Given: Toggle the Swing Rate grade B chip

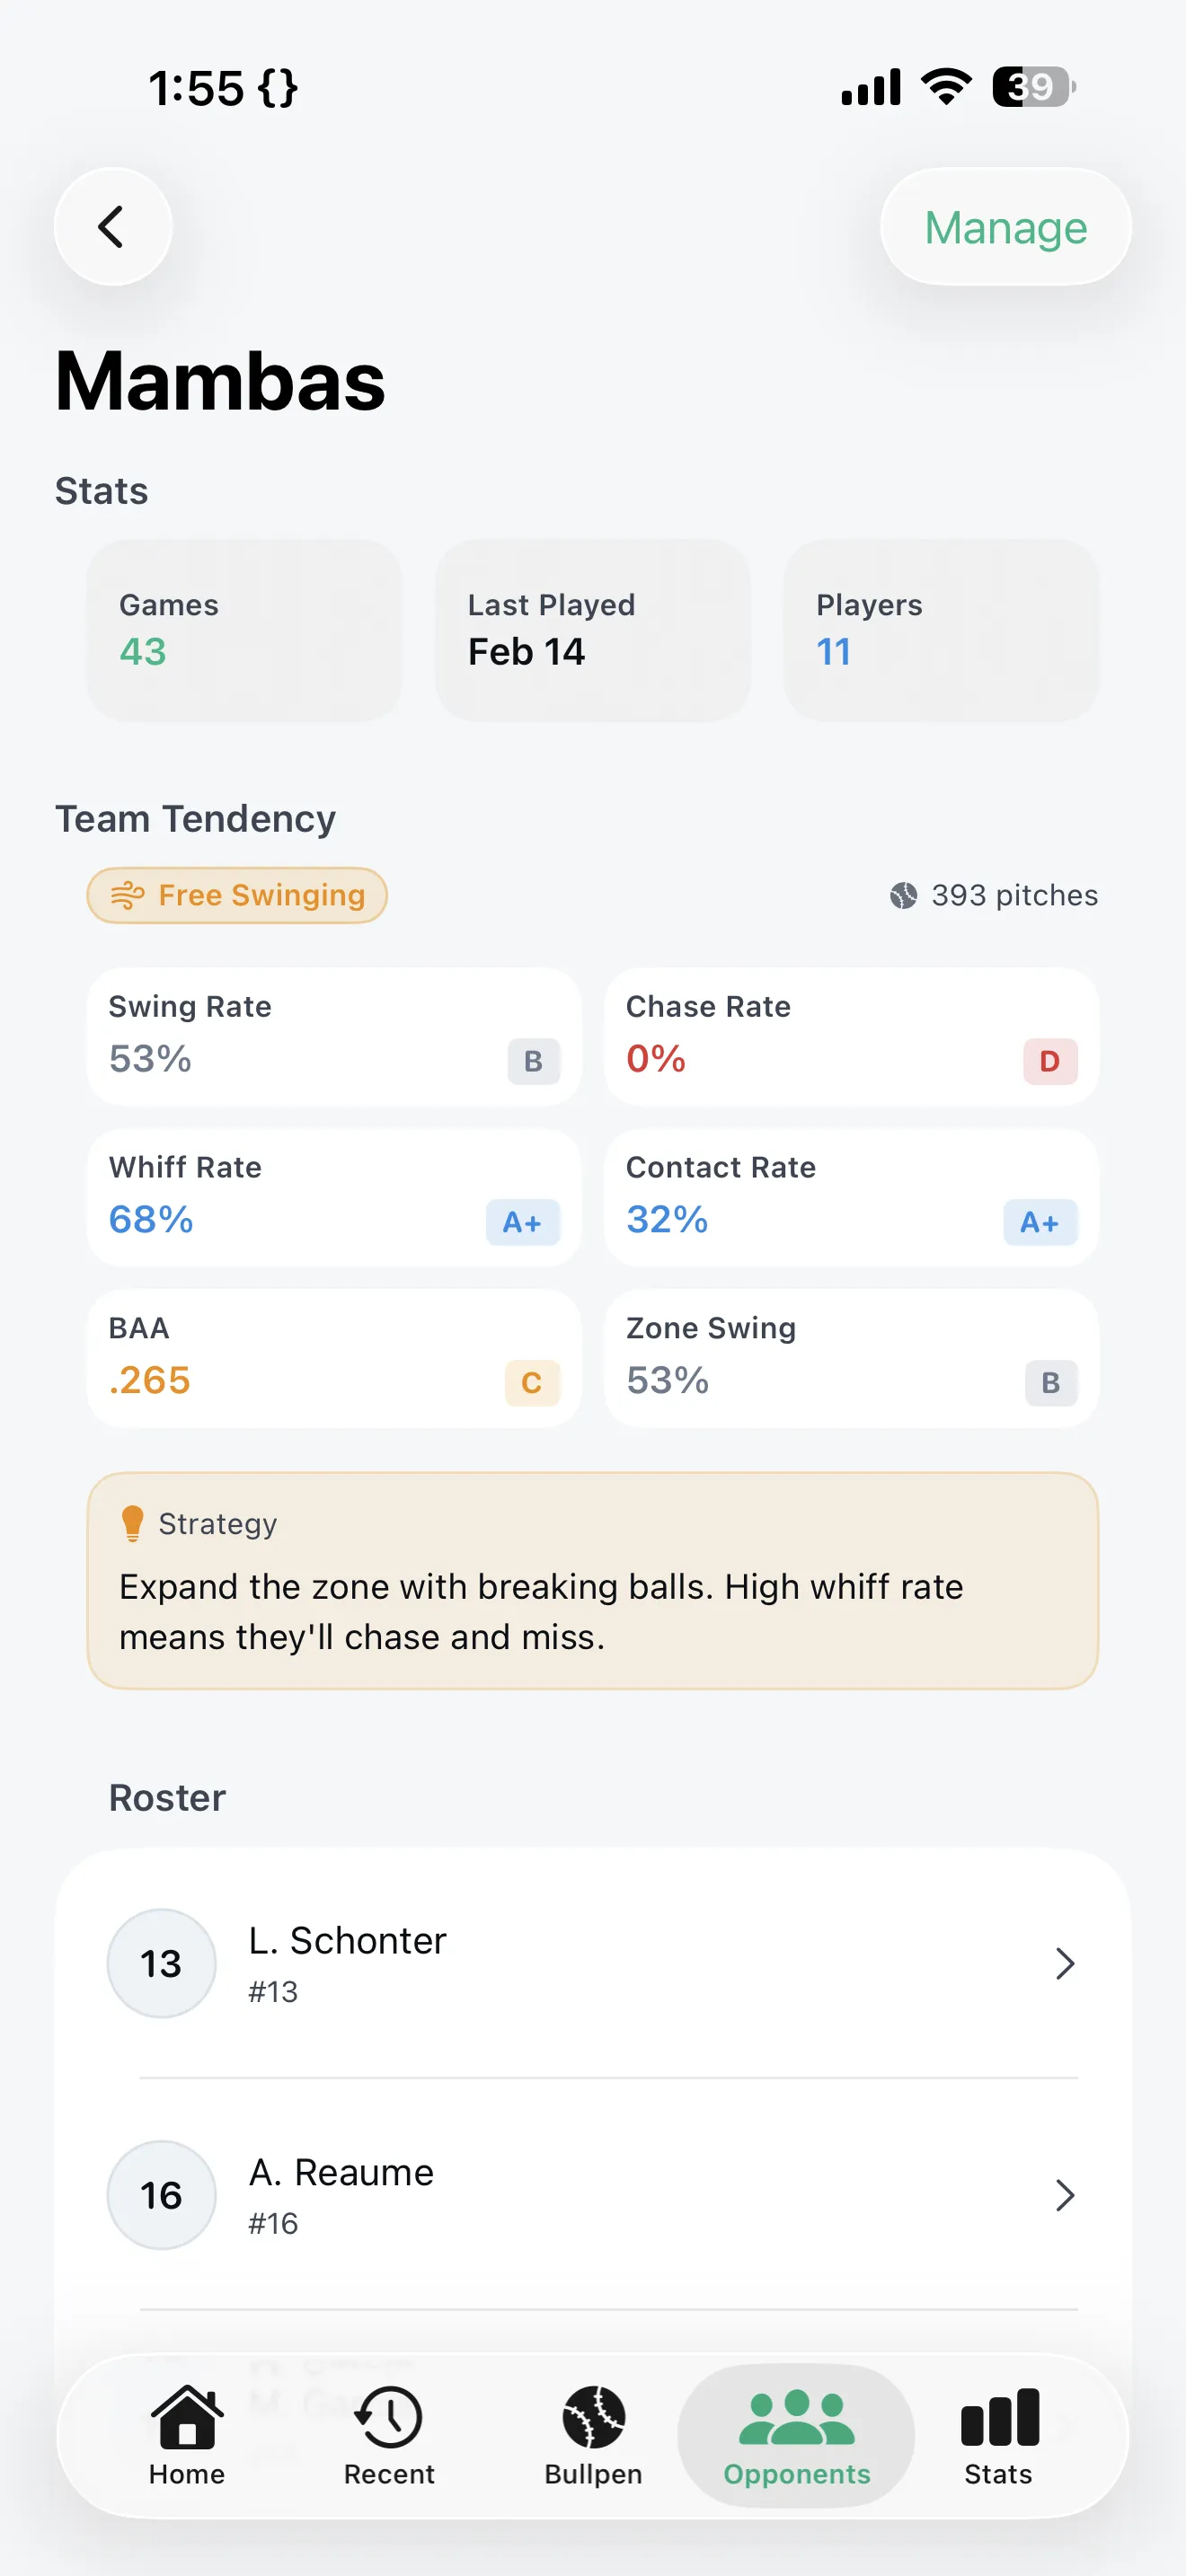Looking at the screenshot, I should pos(532,1061).
